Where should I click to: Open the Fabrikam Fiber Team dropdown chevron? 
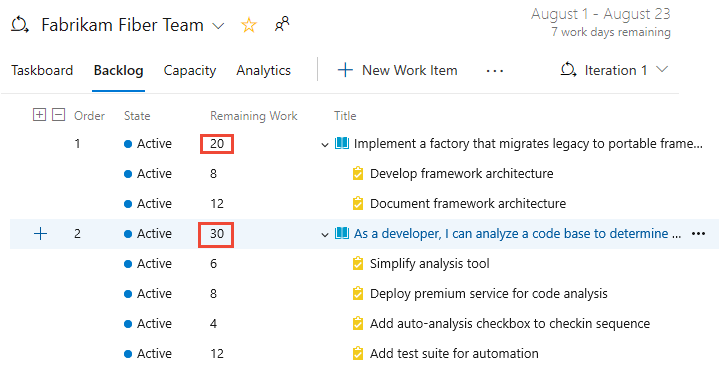(x=218, y=26)
